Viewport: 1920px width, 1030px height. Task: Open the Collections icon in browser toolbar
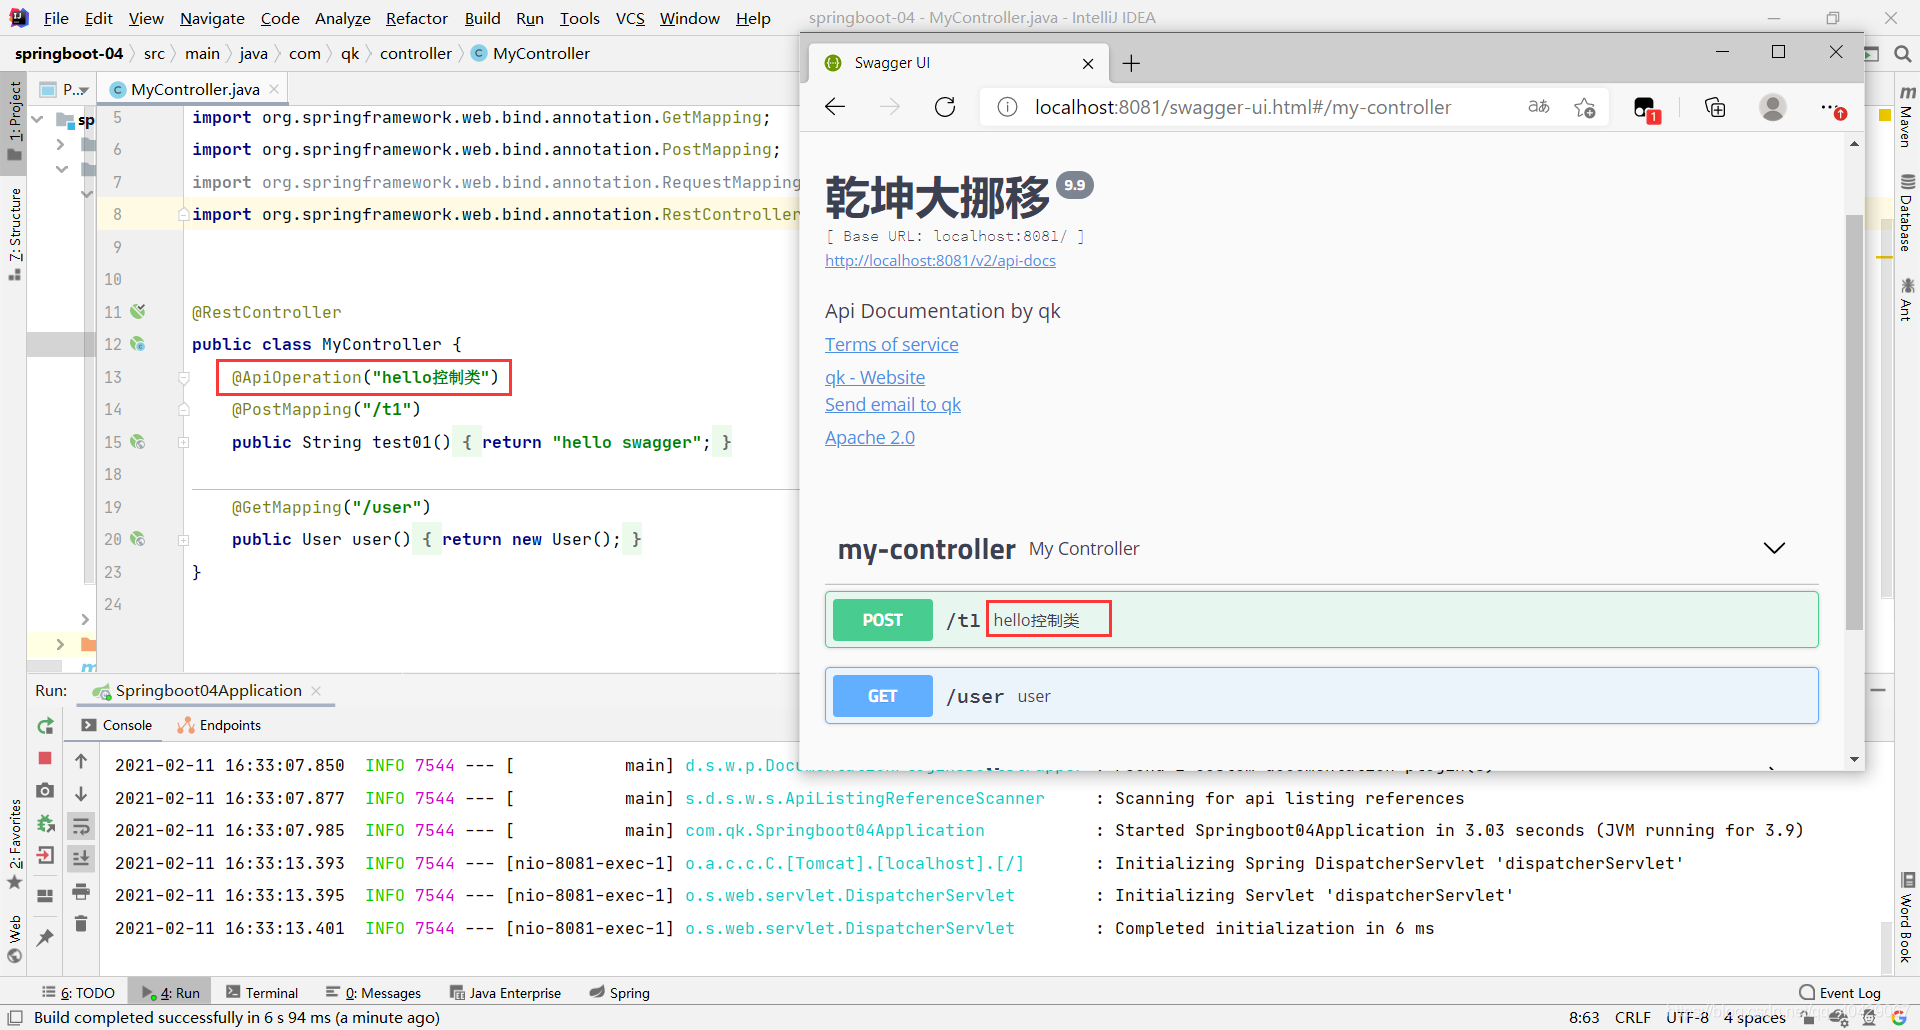pyautogui.click(x=1715, y=107)
